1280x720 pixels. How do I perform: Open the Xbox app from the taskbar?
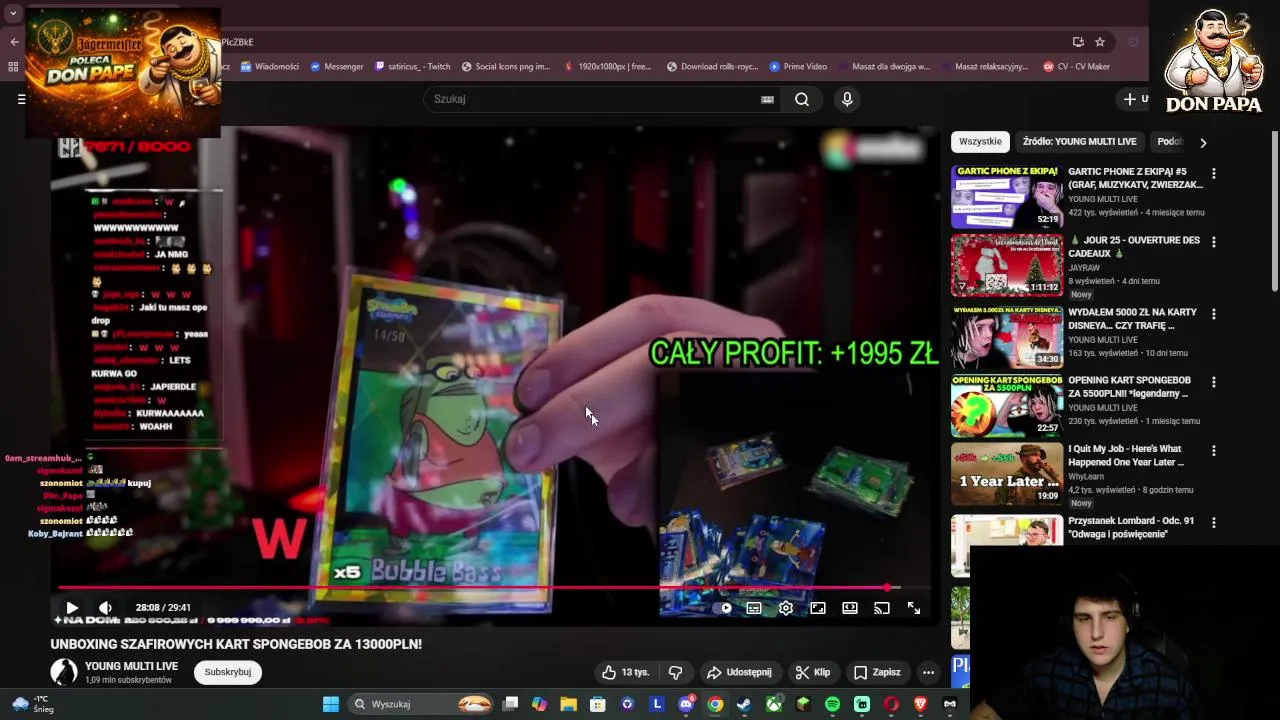[x=774, y=704]
